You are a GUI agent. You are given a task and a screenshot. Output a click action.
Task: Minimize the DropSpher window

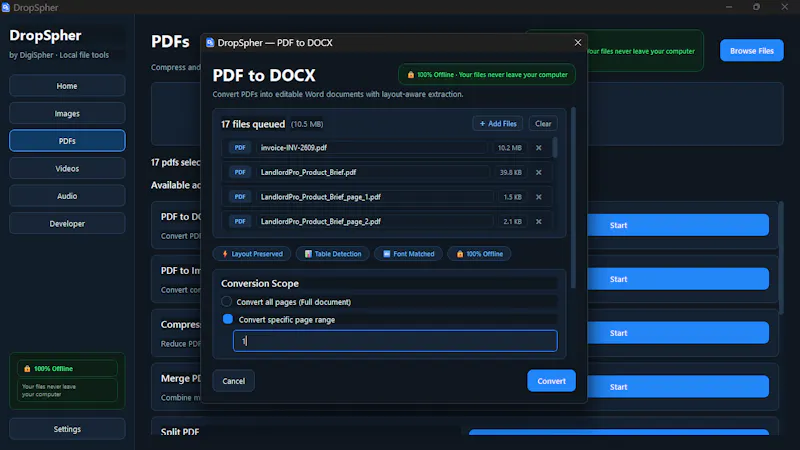coord(729,7)
